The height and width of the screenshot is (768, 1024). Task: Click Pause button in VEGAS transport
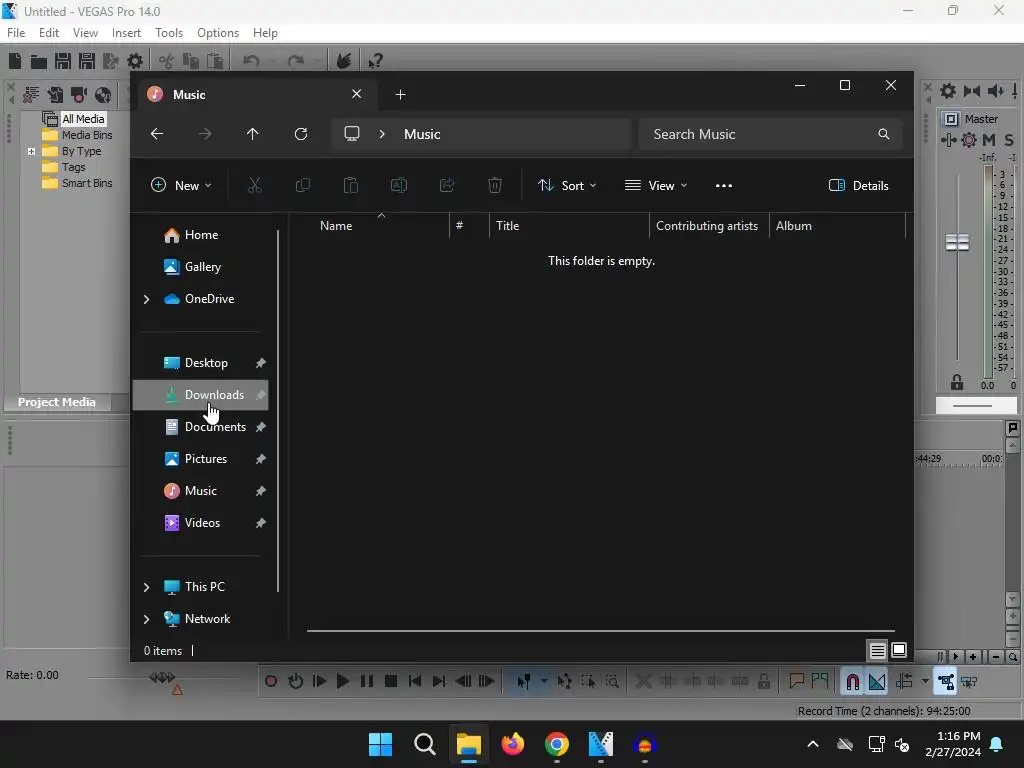(367, 682)
